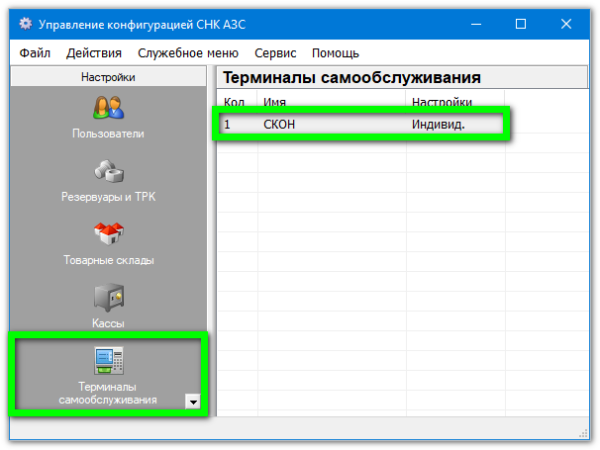Open the Файл menu
This screenshot has width=600, height=450.
point(34,53)
